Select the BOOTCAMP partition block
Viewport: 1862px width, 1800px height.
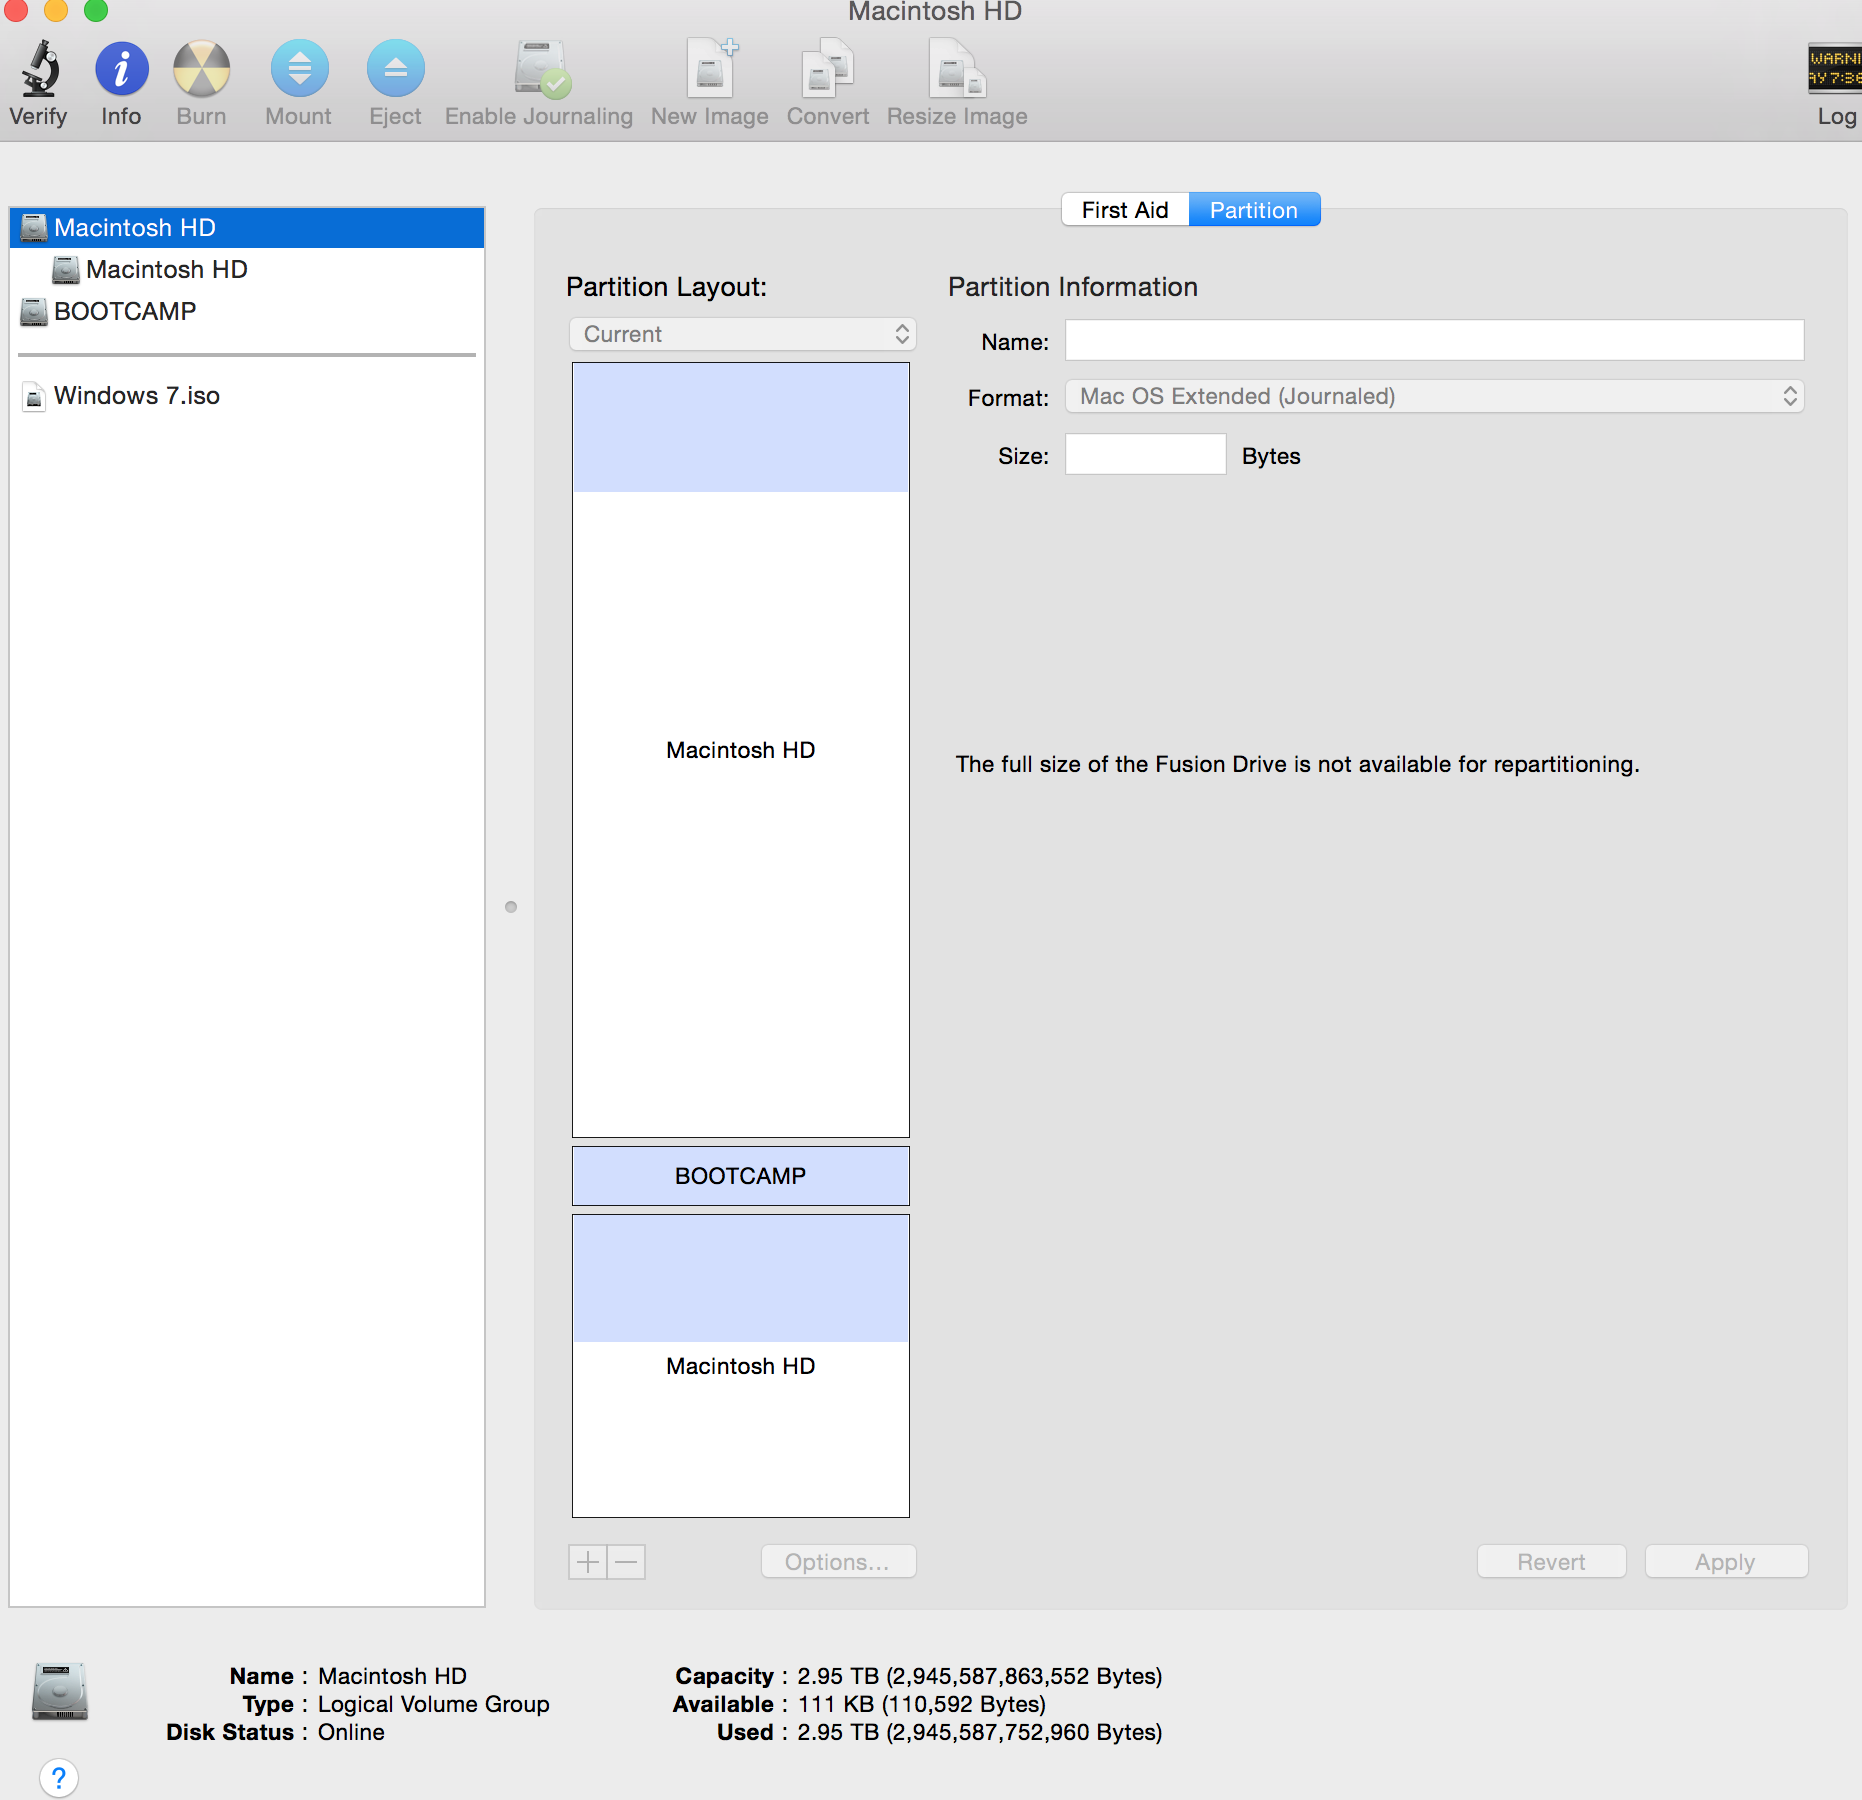coord(741,1176)
